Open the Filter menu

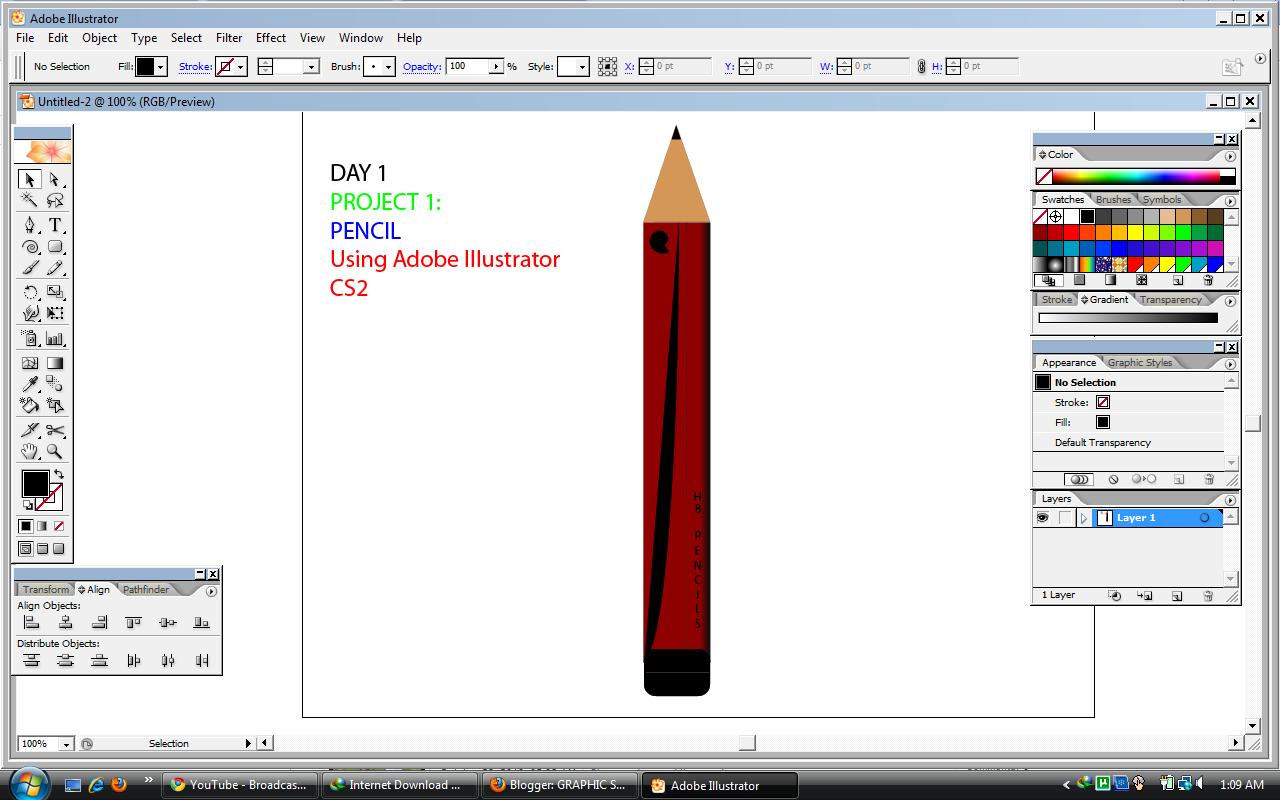coord(229,38)
